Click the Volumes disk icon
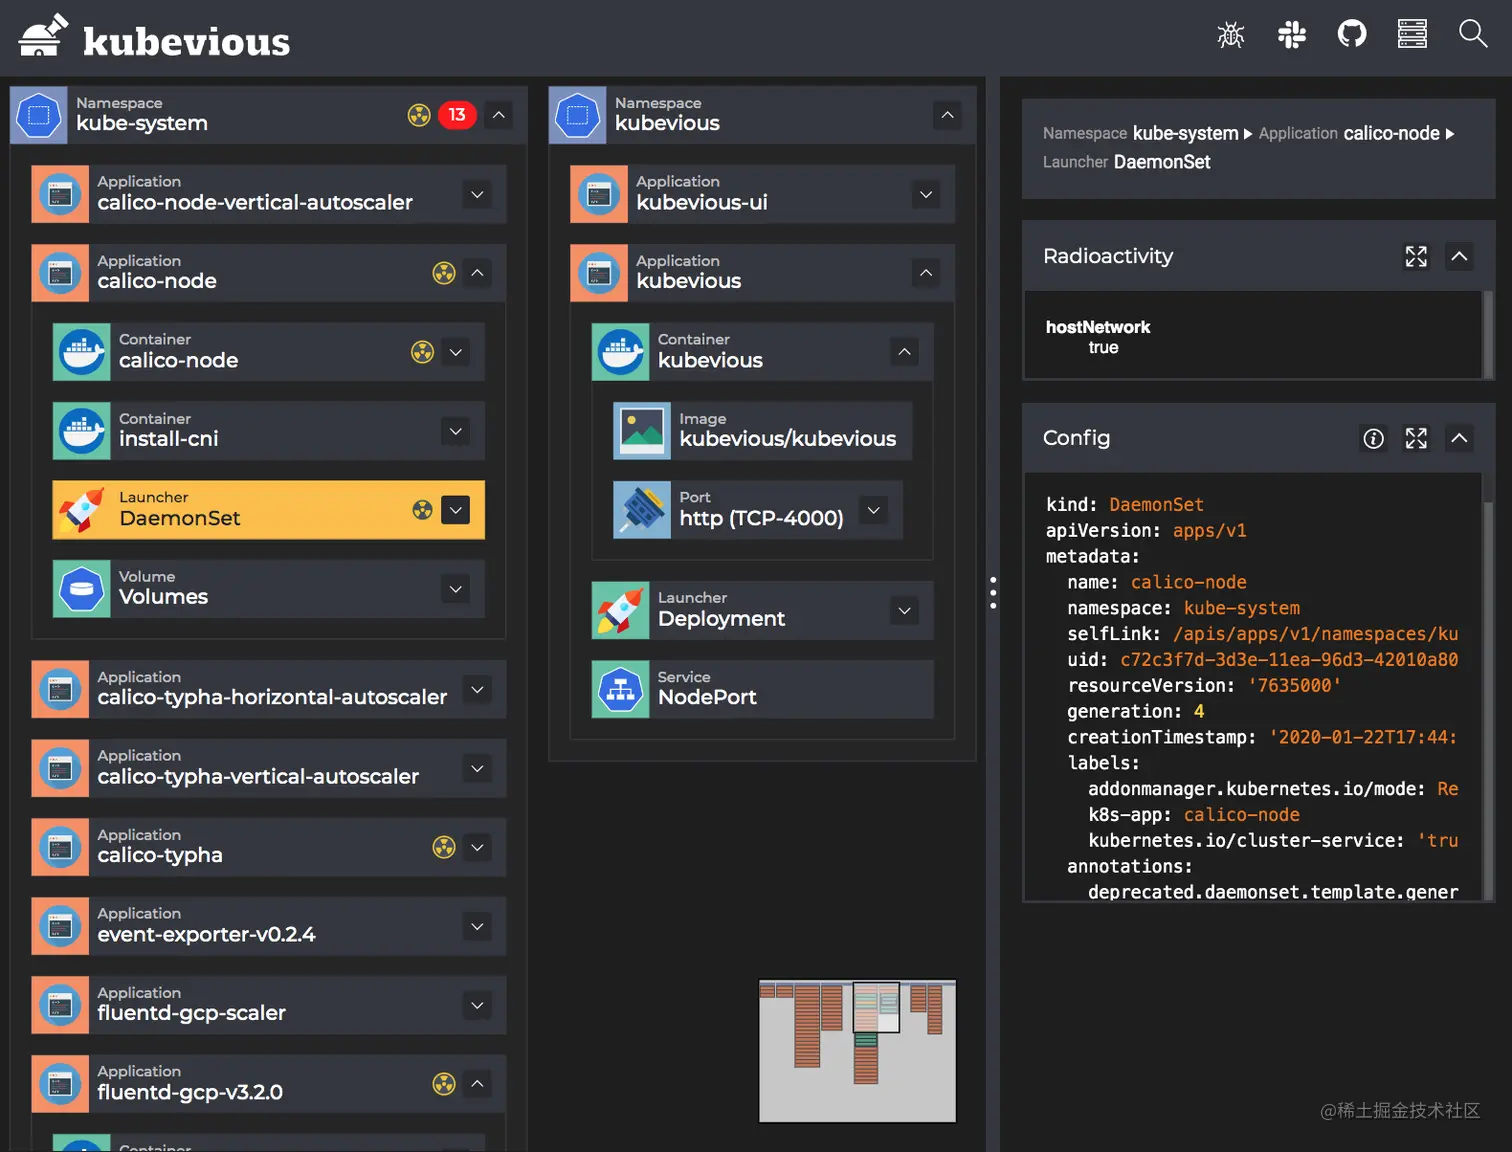This screenshot has height=1152, width=1512. coord(82,589)
